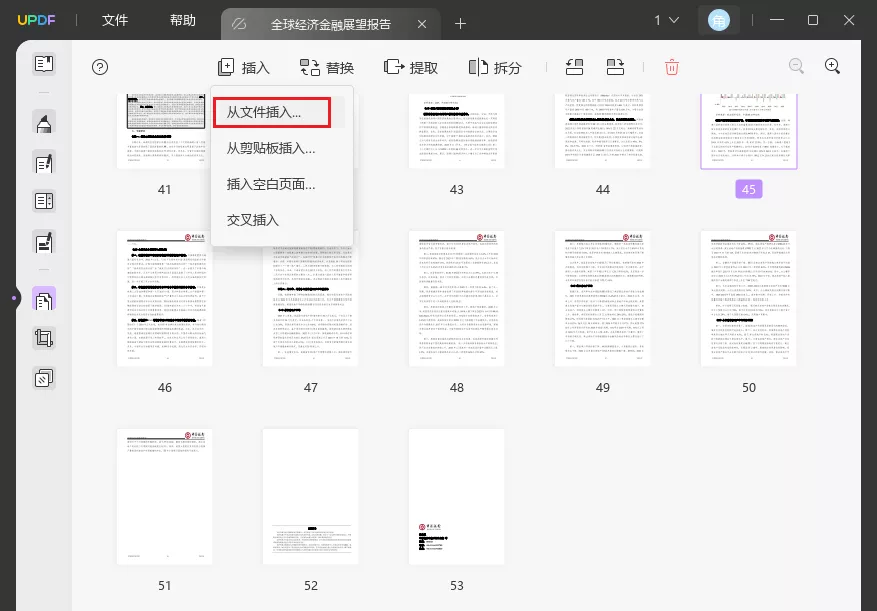Select page 43 thumbnail
Image resolution: width=877 pixels, height=611 pixels.
point(456,131)
